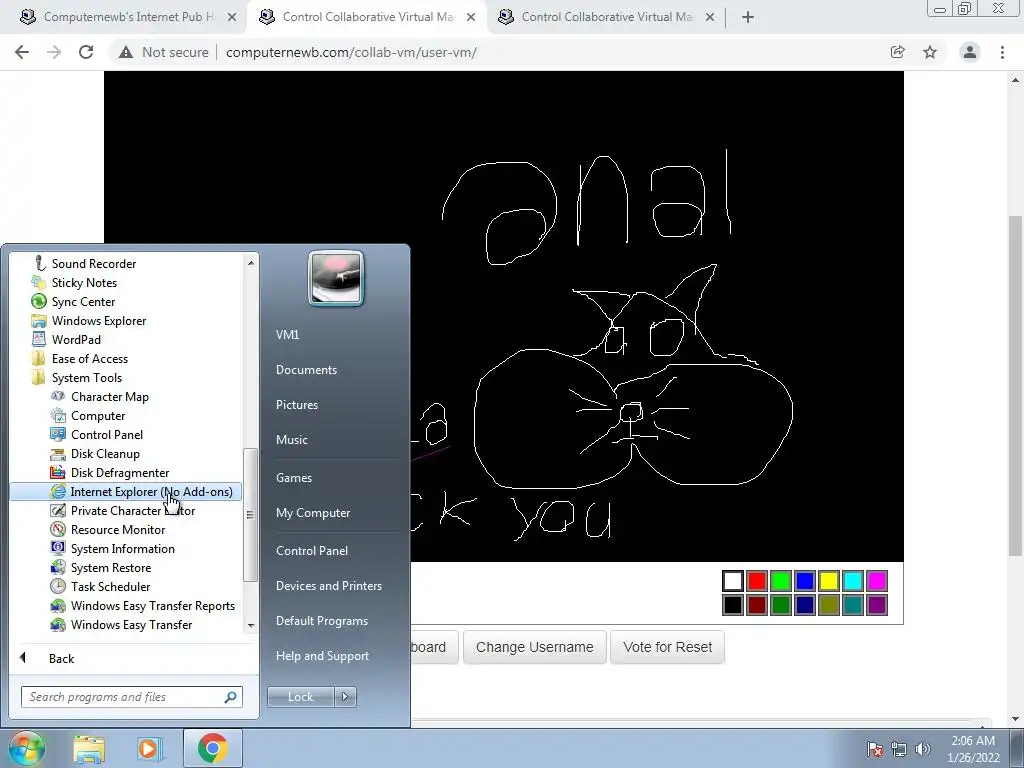
Task: Open Documents from the Start menu
Action: pos(306,370)
